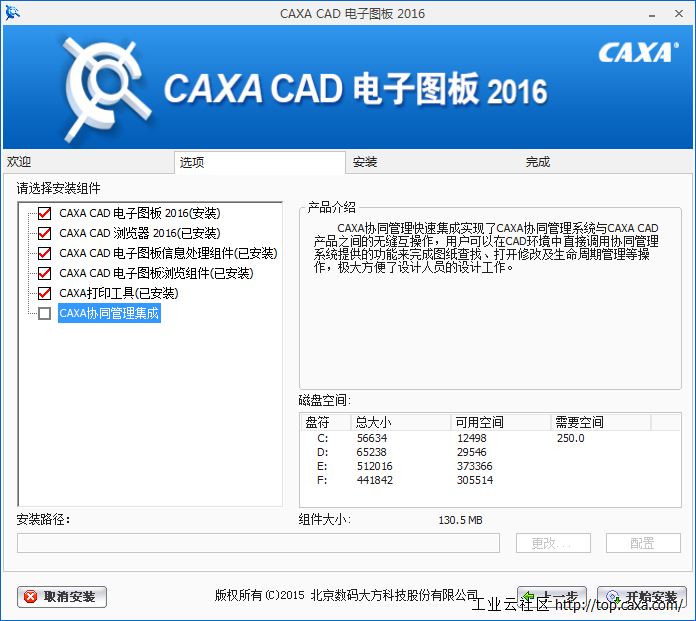The height and width of the screenshot is (621, 696).
Task: Click the 130.5 MB component size value
Action: pos(460,520)
